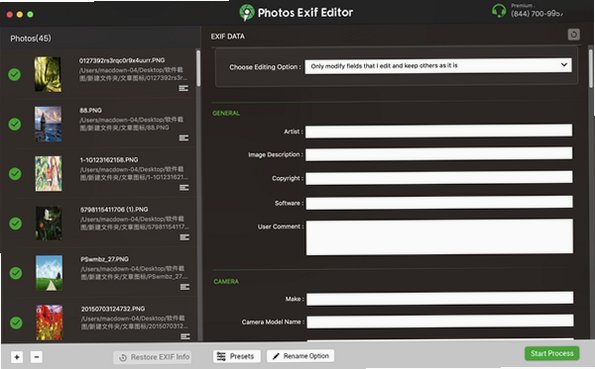
Task: Click the EXIF details icon for 88.PNG
Action: click(x=184, y=138)
